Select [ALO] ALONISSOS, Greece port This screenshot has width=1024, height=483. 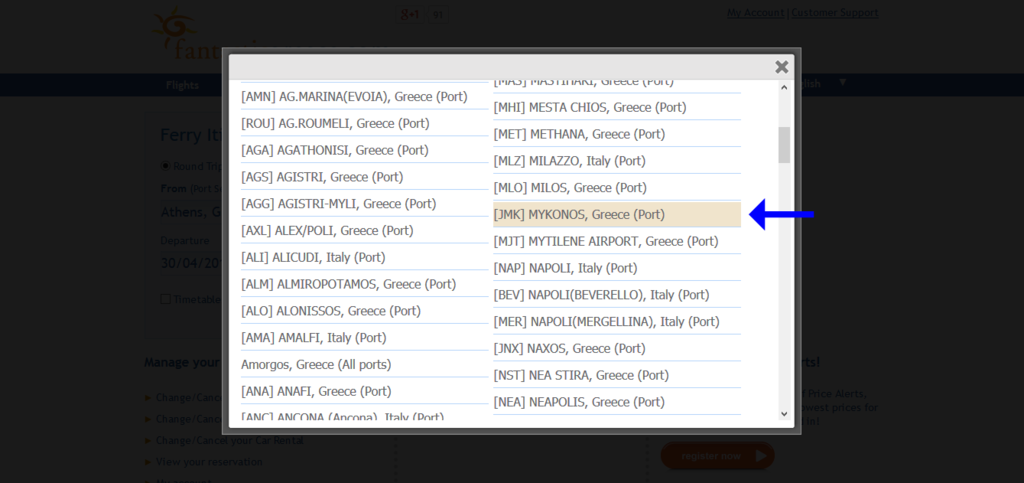[364, 311]
